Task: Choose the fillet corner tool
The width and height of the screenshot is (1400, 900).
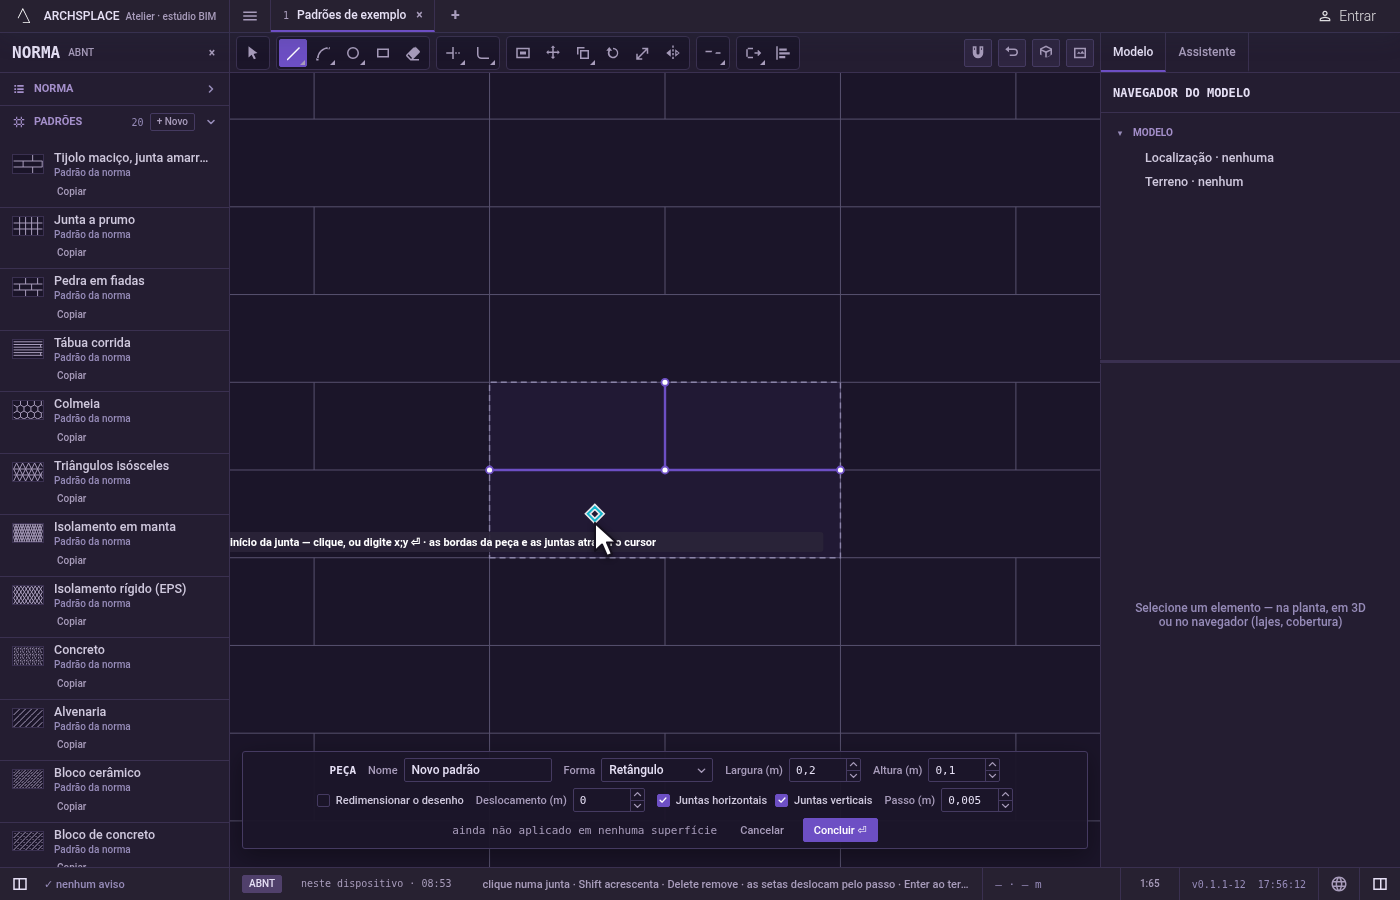Action: [x=483, y=53]
